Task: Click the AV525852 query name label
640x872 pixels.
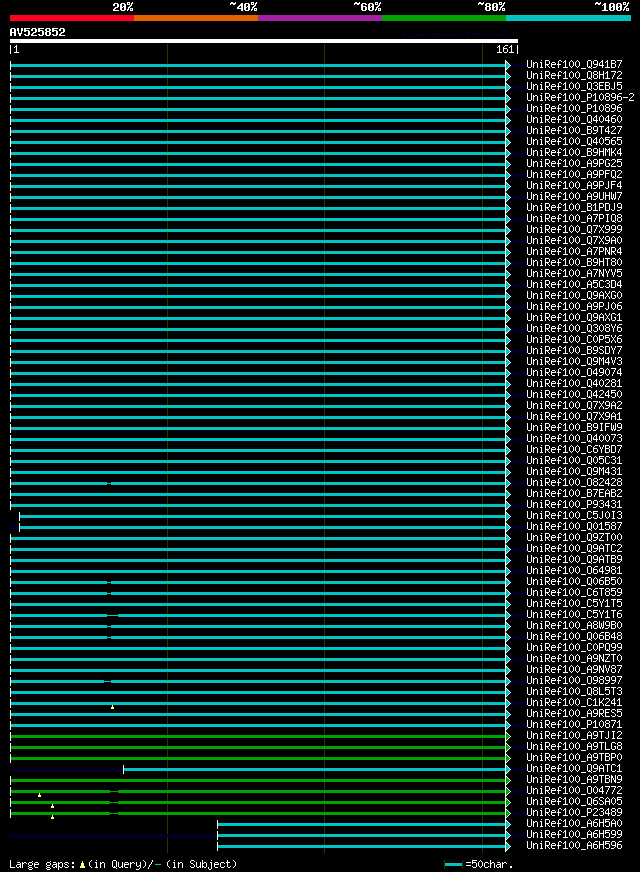Action: (x=37, y=32)
